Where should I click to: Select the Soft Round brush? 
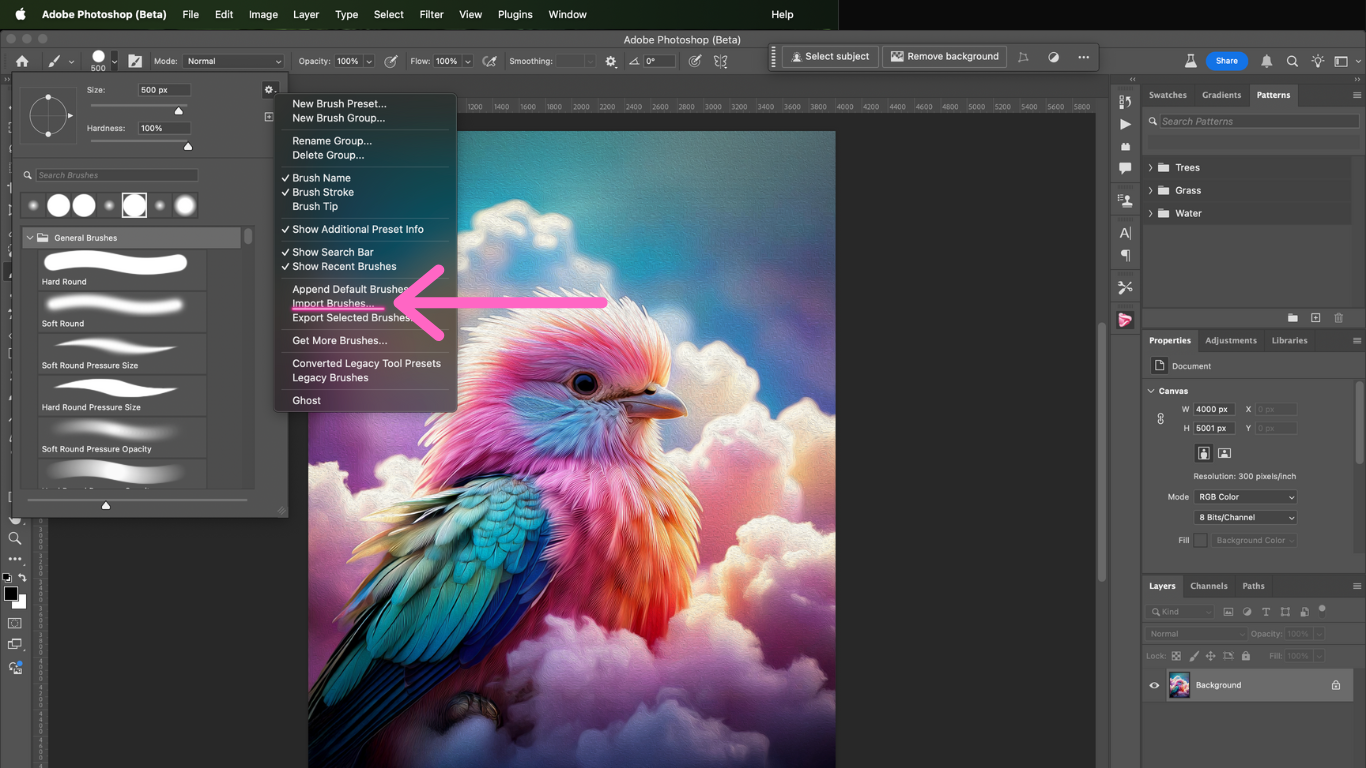click(x=123, y=312)
